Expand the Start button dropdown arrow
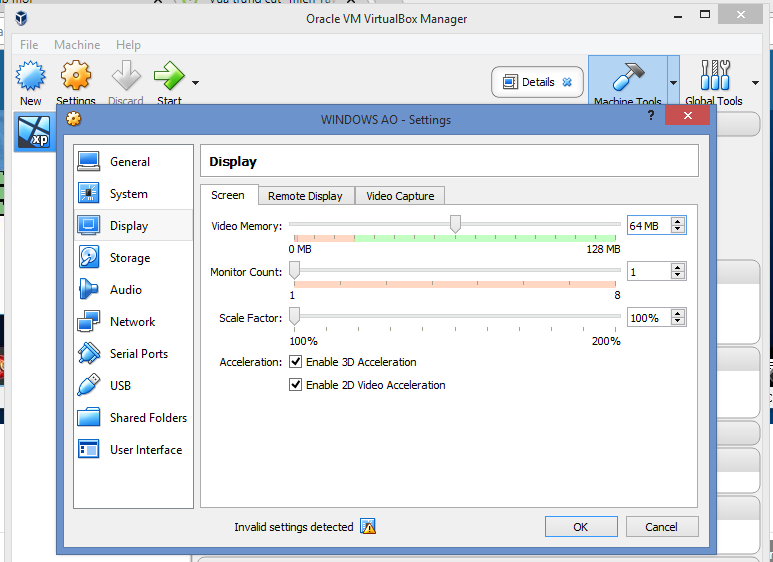Image resolution: width=773 pixels, height=562 pixels. click(x=195, y=82)
